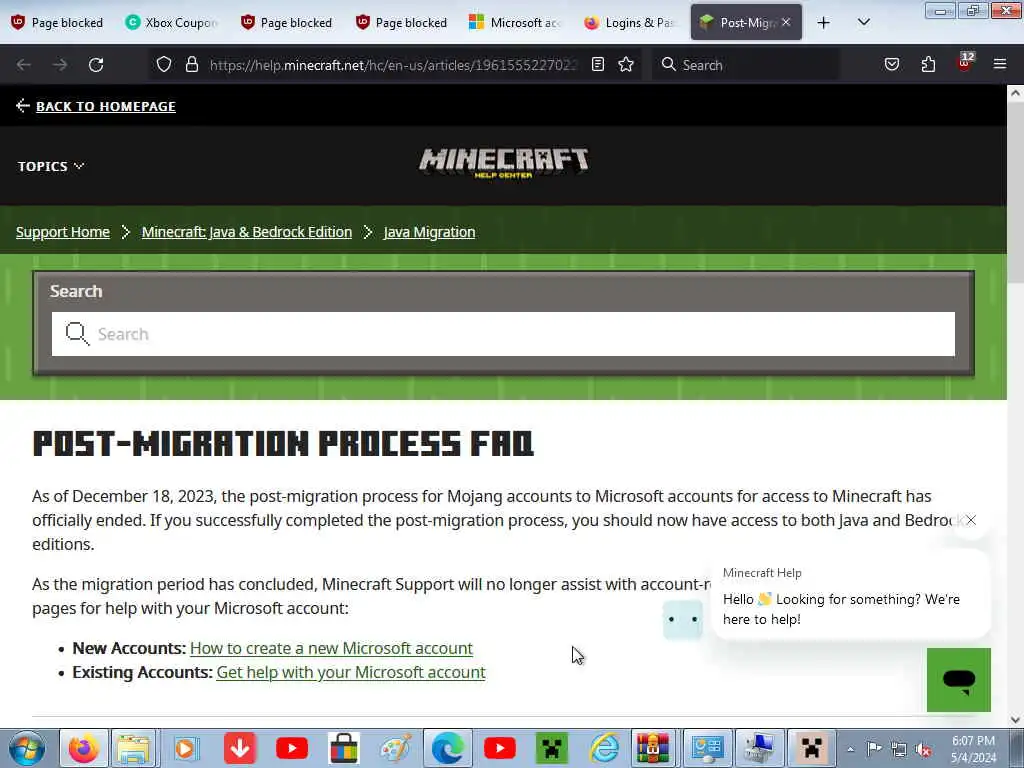Image resolution: width=1024 pixels, height=768 pixels.
Task: Open Windows Explorer from the taskbar
Action: (134, 748)
